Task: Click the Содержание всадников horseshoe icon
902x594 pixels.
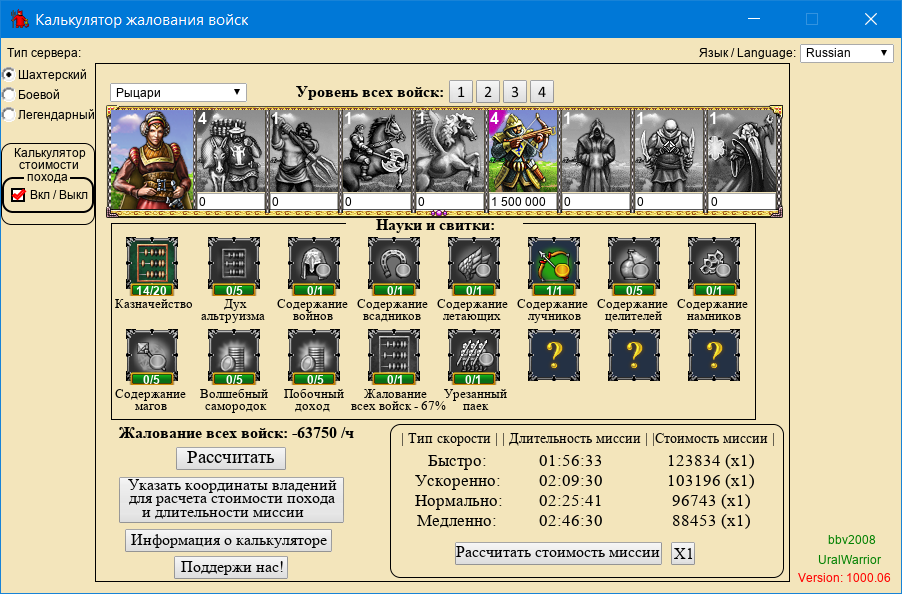Action: (x=392, y=262)
